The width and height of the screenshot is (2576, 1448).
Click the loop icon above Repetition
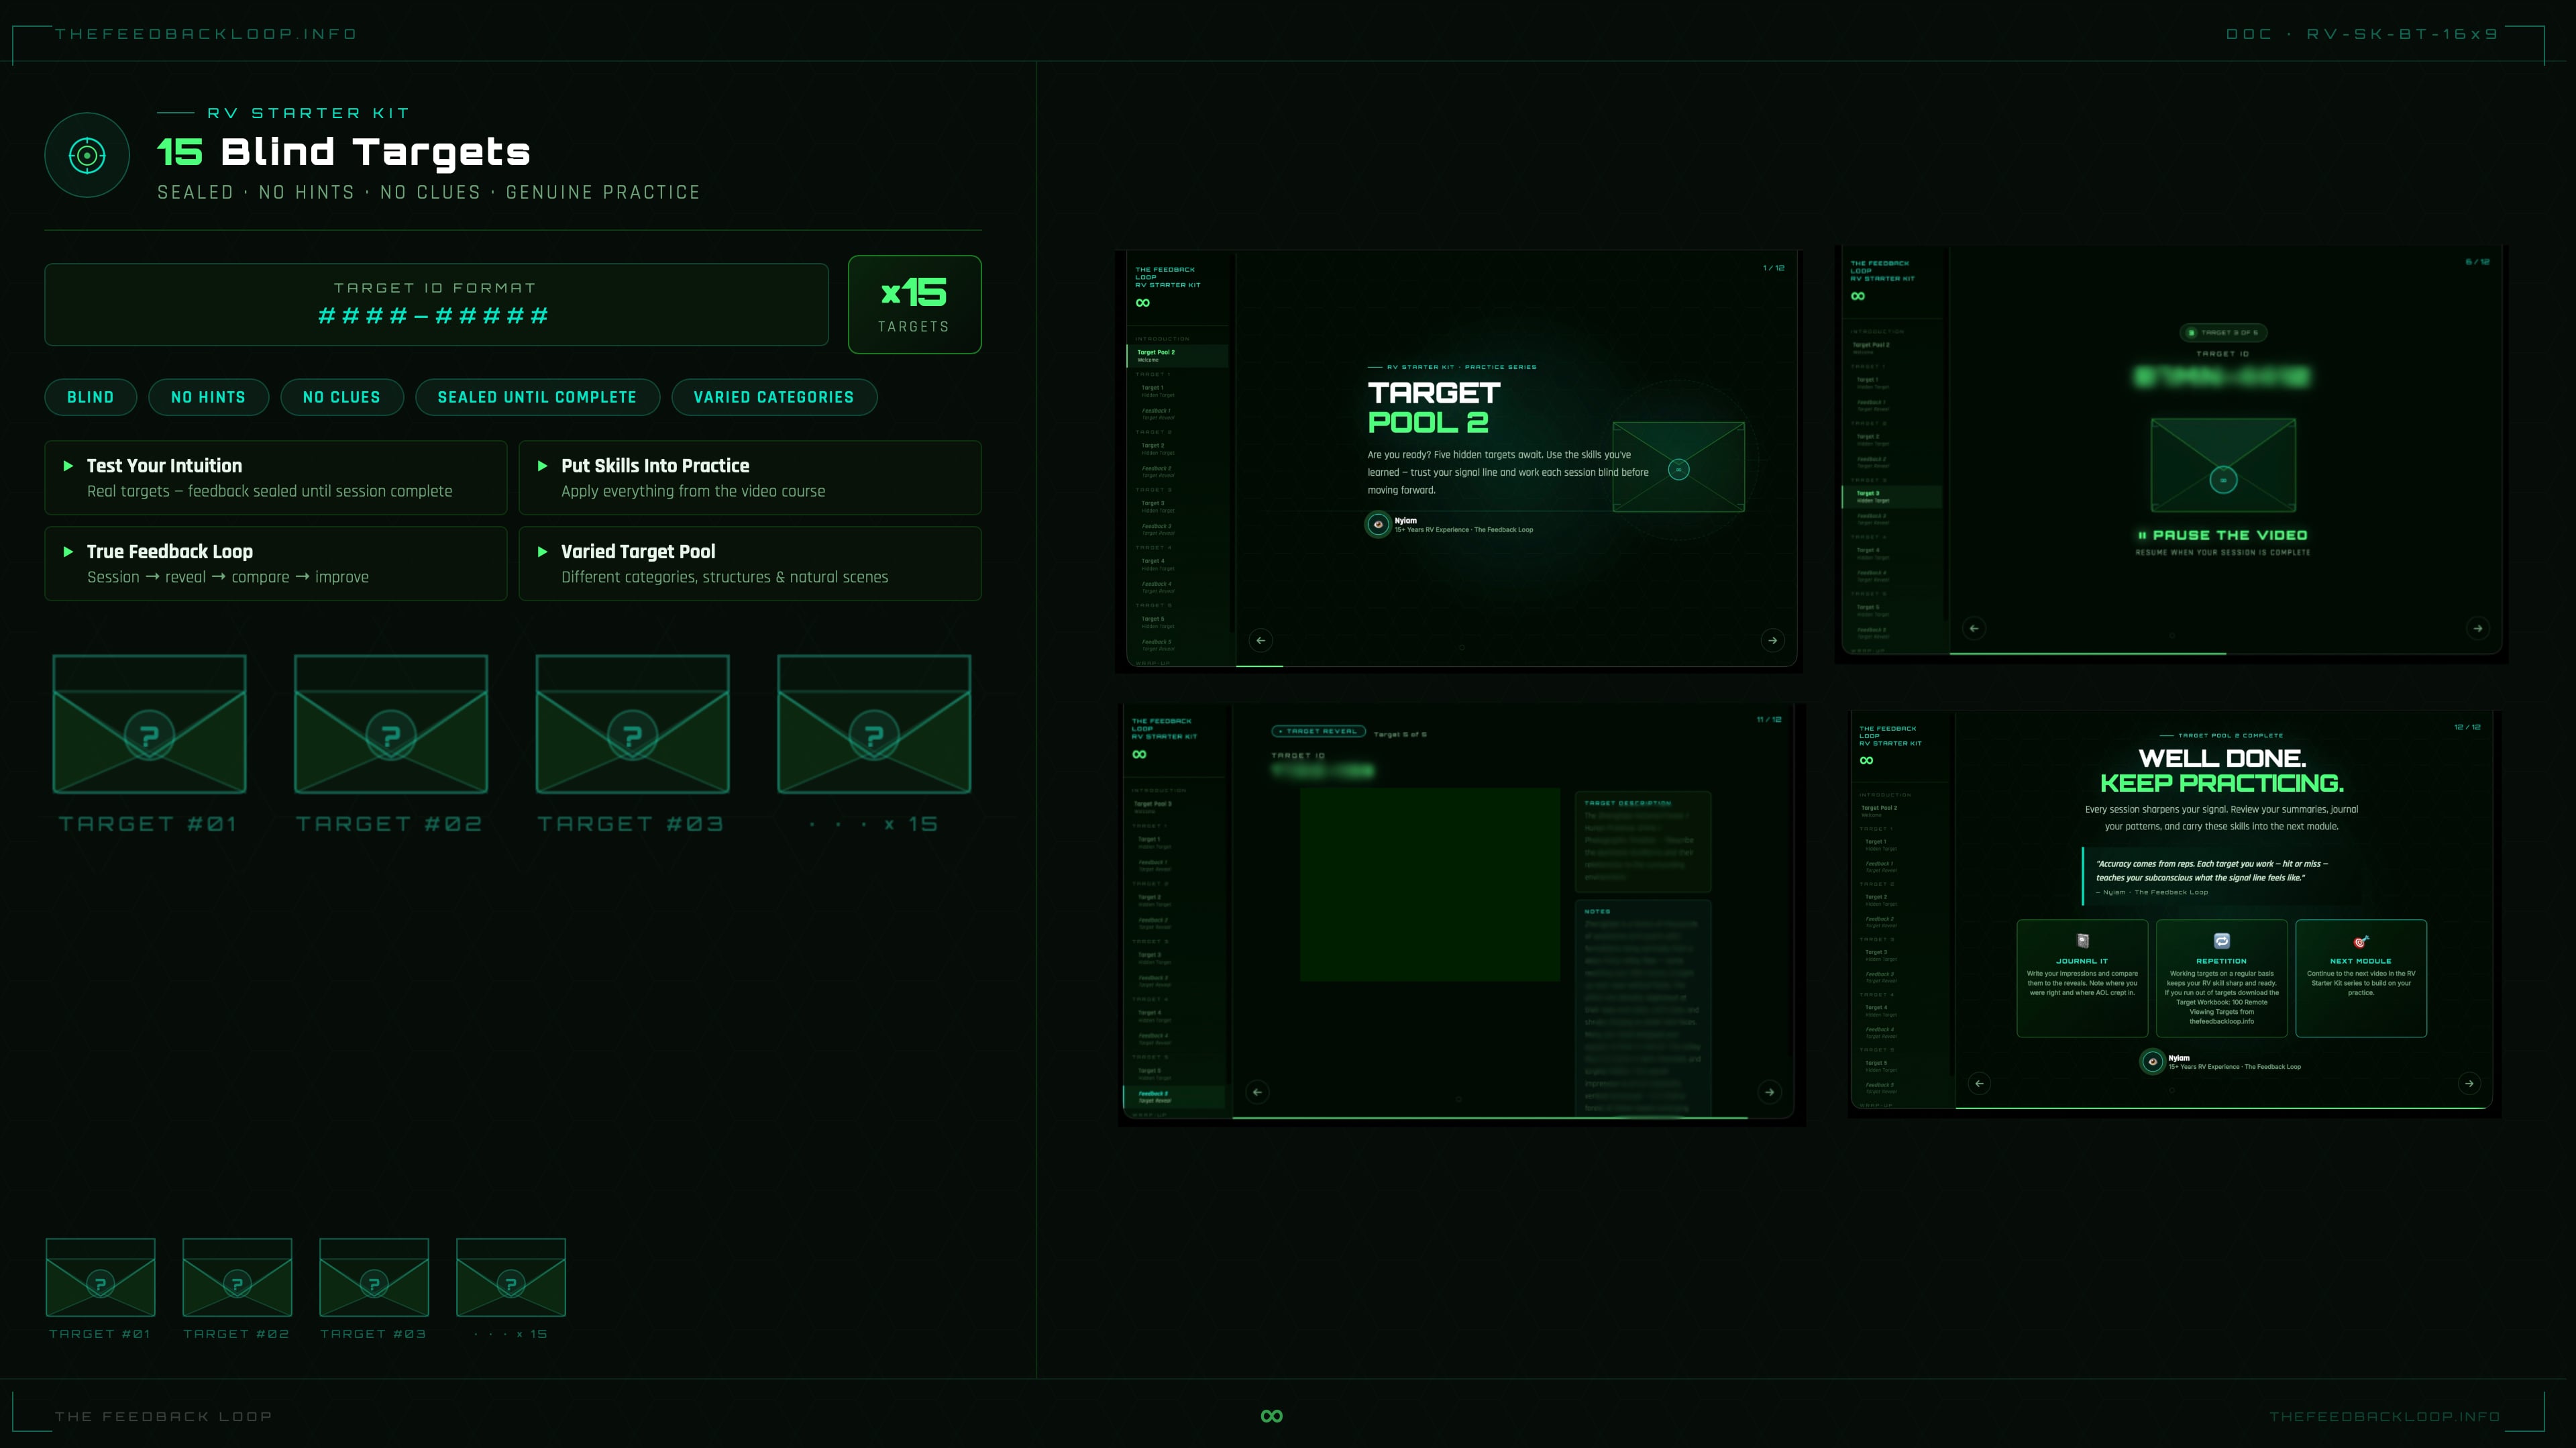click(x=2222, y=941)
